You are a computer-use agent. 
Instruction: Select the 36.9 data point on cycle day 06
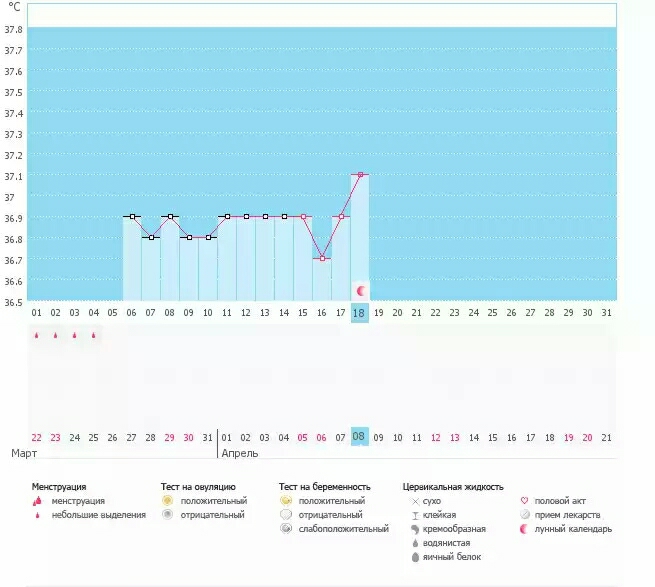[132, 216]
